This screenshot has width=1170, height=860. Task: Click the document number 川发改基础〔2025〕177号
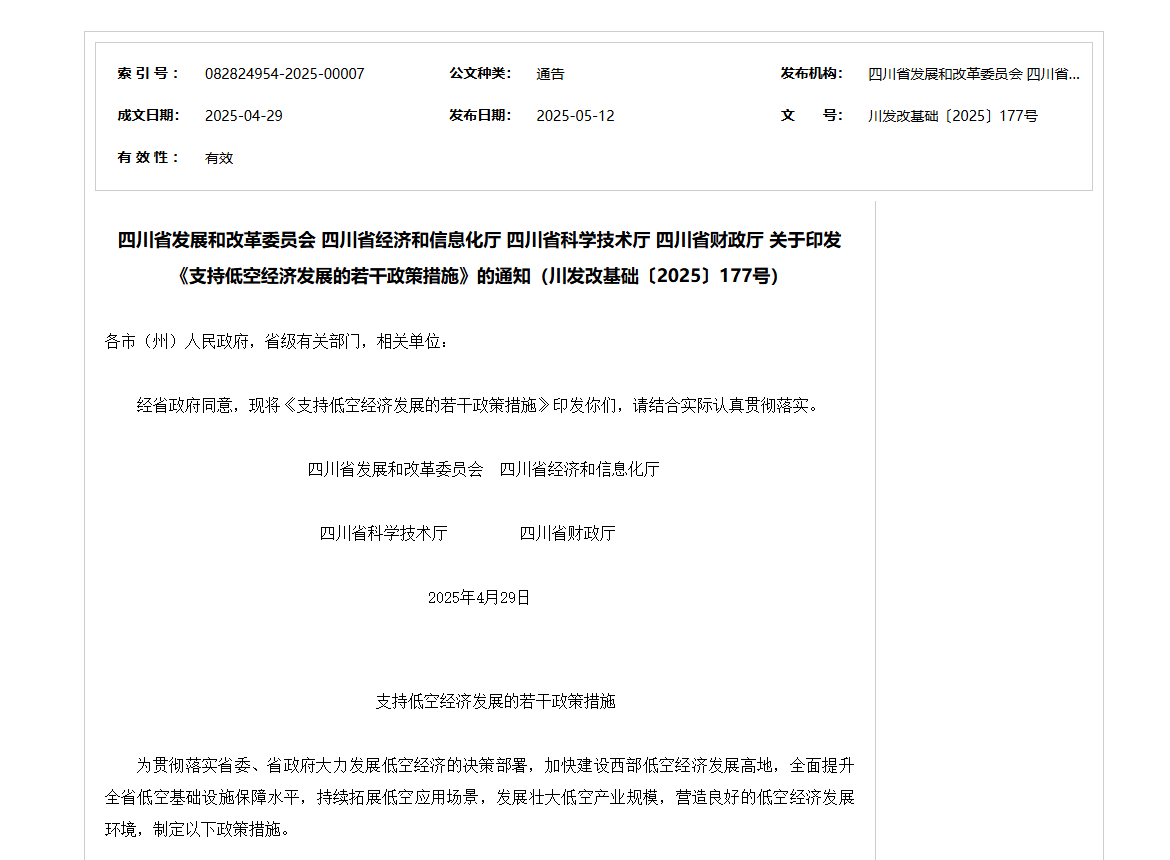point(952,116)
